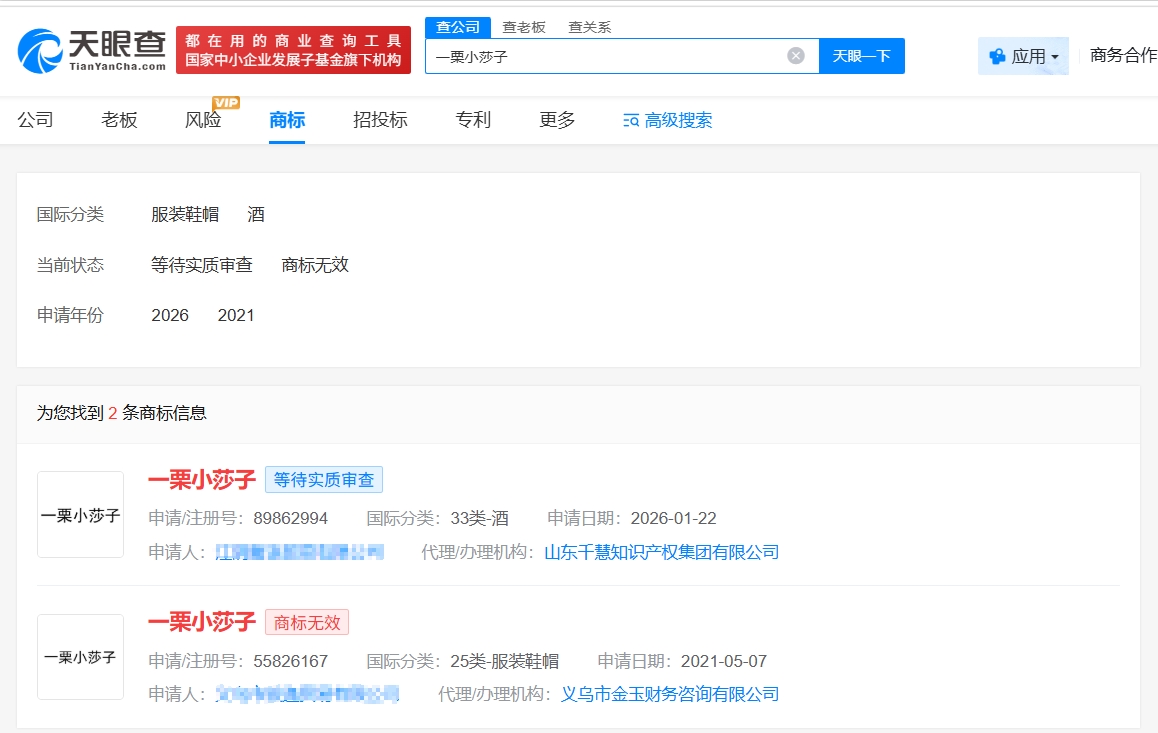Select the 商标 results tab

tap(287, 120)
